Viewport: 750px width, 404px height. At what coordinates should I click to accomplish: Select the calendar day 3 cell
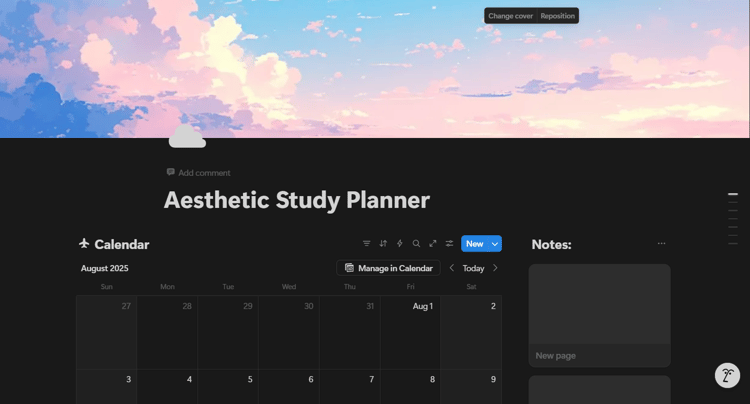pos(107,387)
